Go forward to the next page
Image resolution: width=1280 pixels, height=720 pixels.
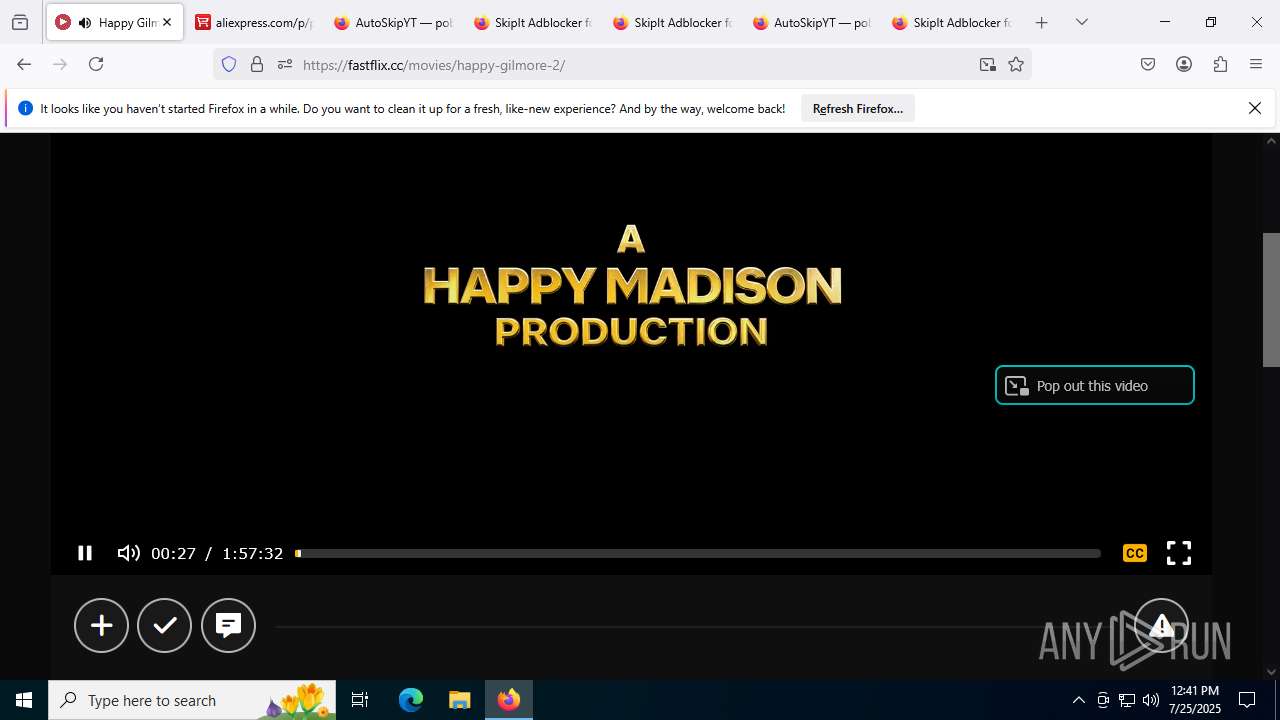(x=60, y=64)
